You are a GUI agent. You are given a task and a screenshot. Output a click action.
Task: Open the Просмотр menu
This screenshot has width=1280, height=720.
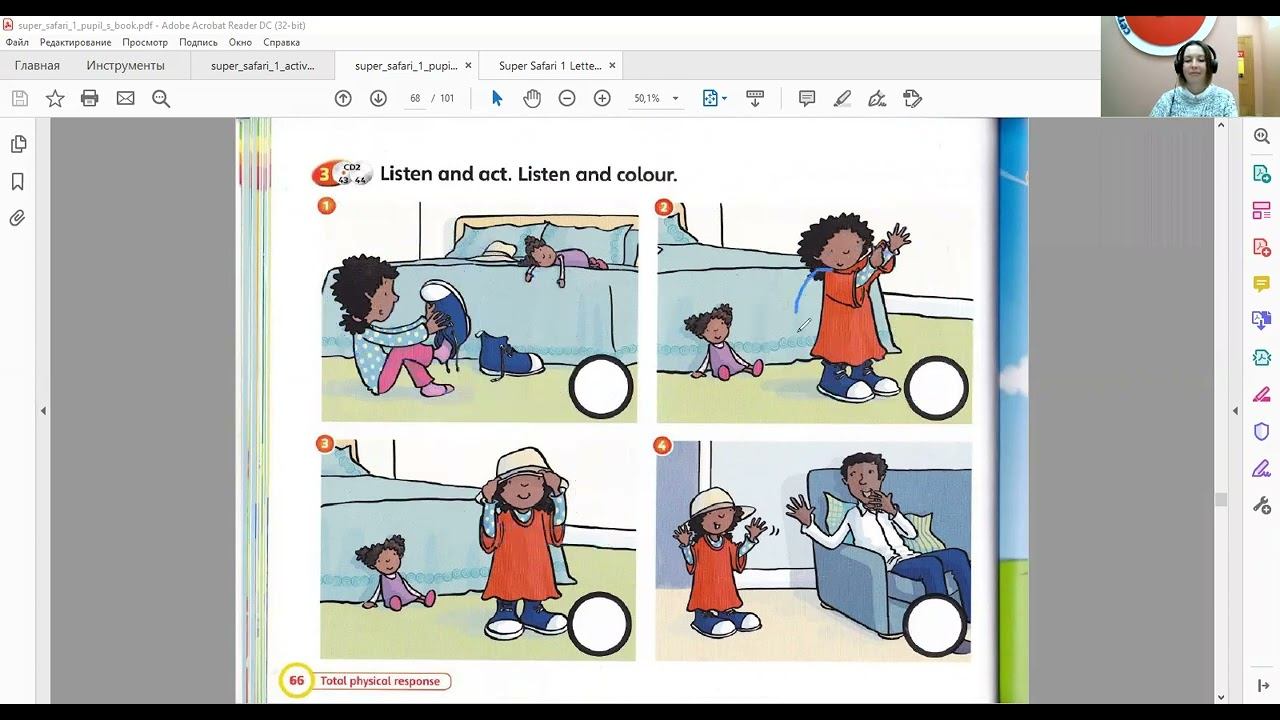point(145,42)
